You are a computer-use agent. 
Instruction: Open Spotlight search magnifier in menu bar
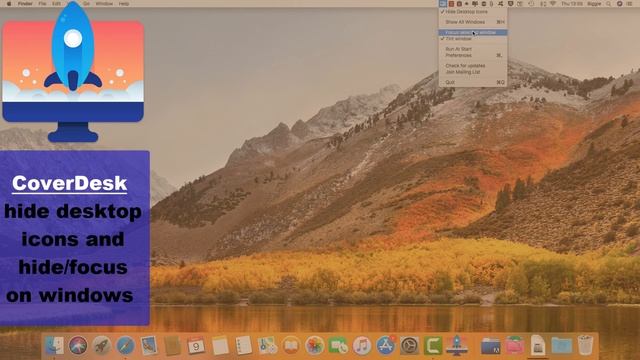click(x=609, y=4)
